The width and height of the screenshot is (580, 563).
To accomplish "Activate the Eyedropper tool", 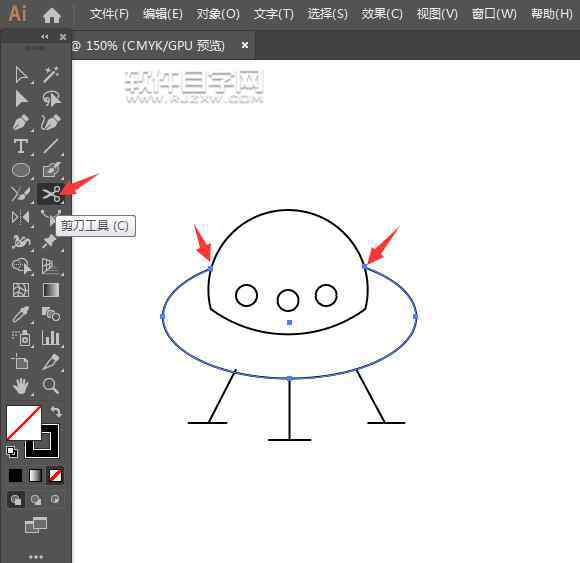I will click(21, 314).
